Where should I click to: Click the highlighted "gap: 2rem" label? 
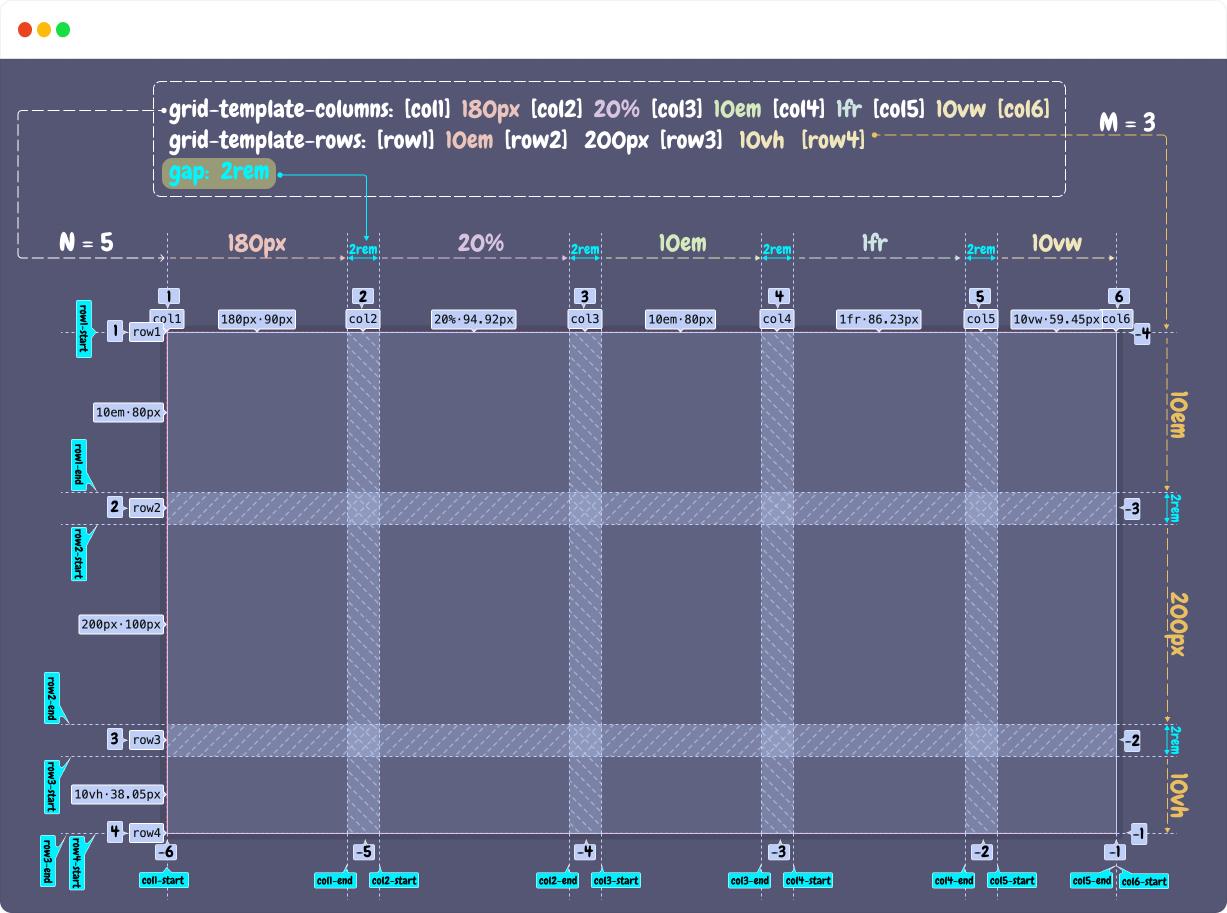[x=218, y=172]
